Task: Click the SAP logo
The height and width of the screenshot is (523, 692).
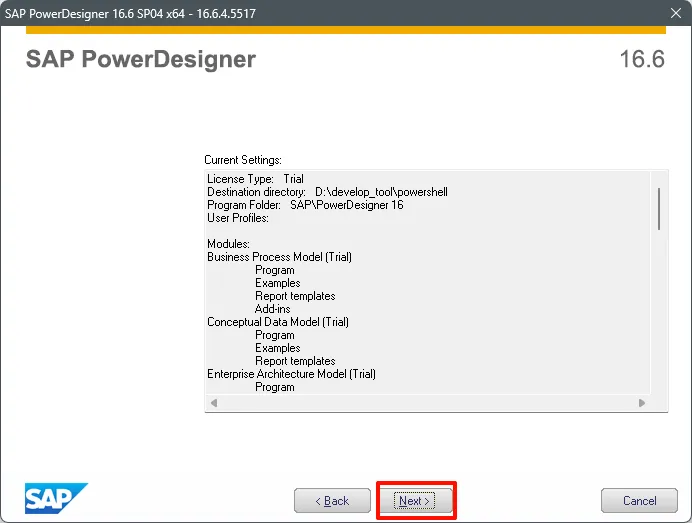Action: pos(56,498)
